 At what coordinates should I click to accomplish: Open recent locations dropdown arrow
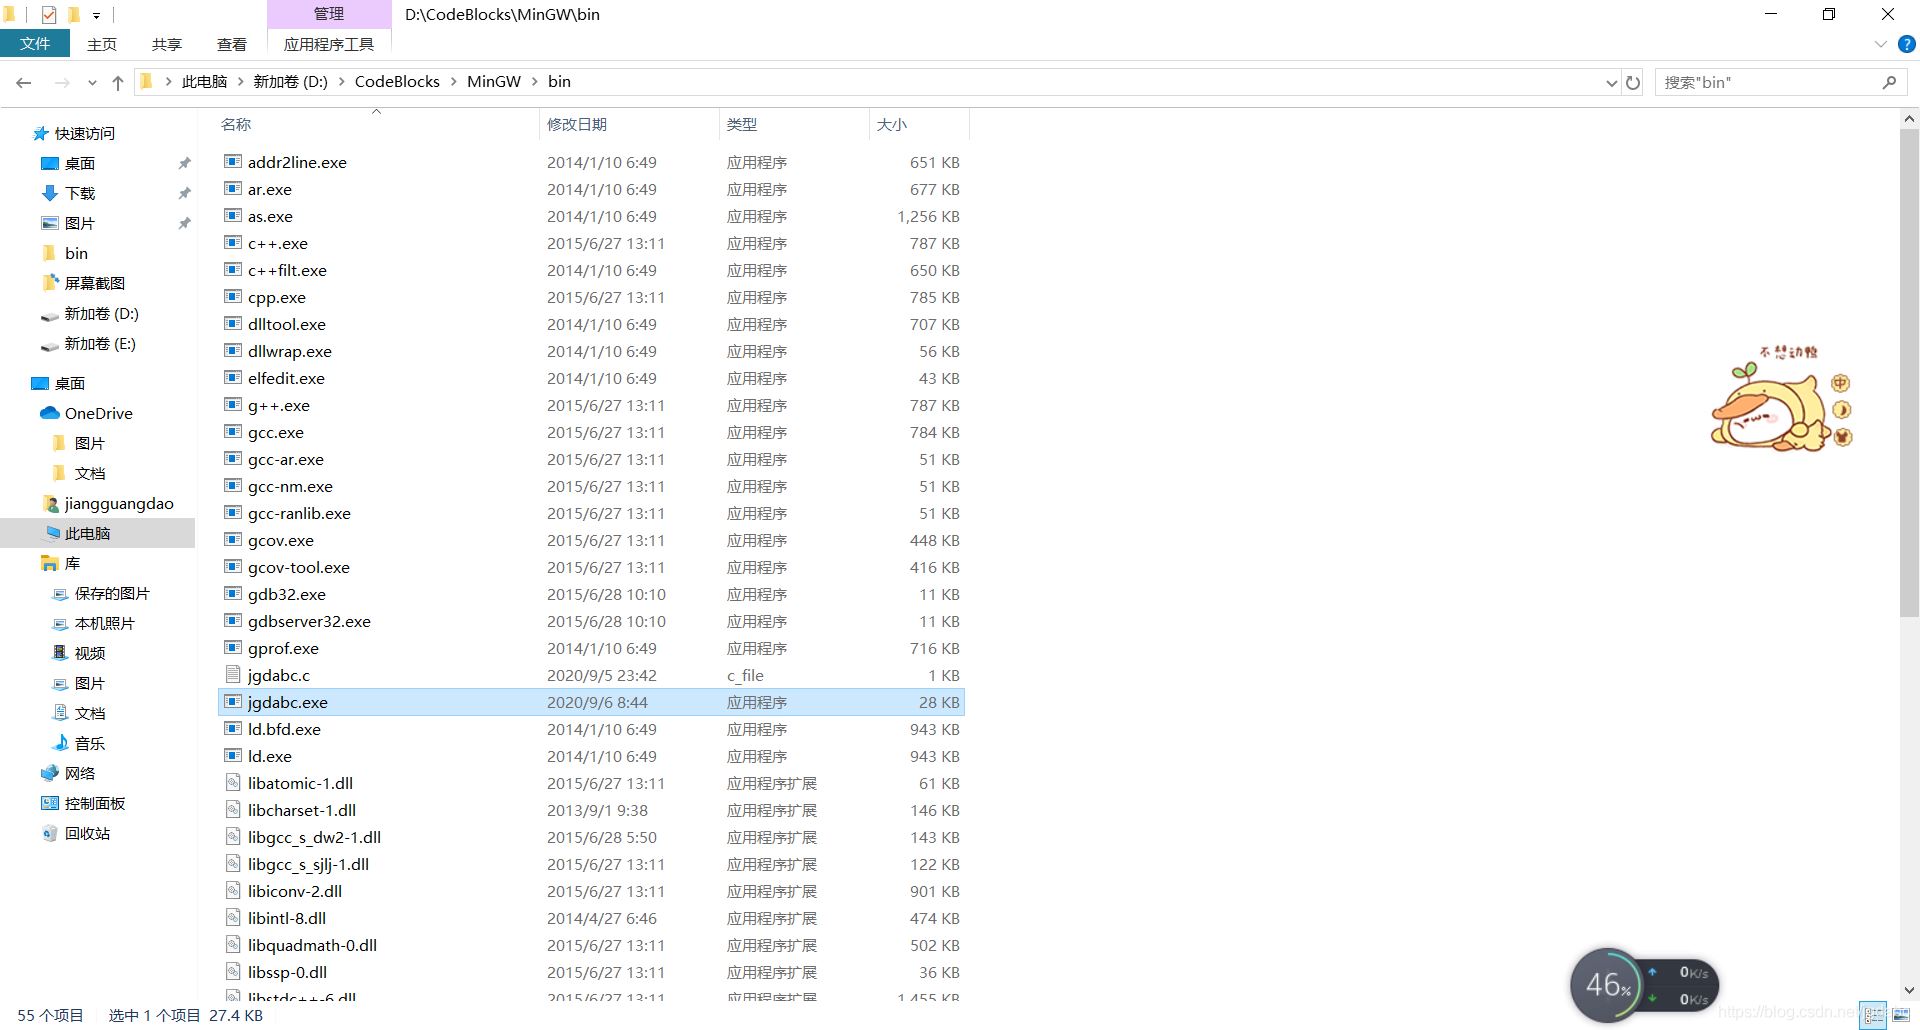coord(92,83)
